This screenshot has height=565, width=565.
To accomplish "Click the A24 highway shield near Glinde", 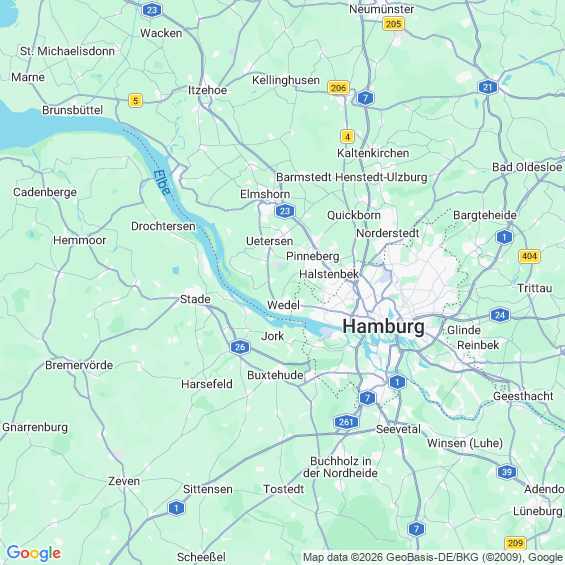I will (500, 315).
